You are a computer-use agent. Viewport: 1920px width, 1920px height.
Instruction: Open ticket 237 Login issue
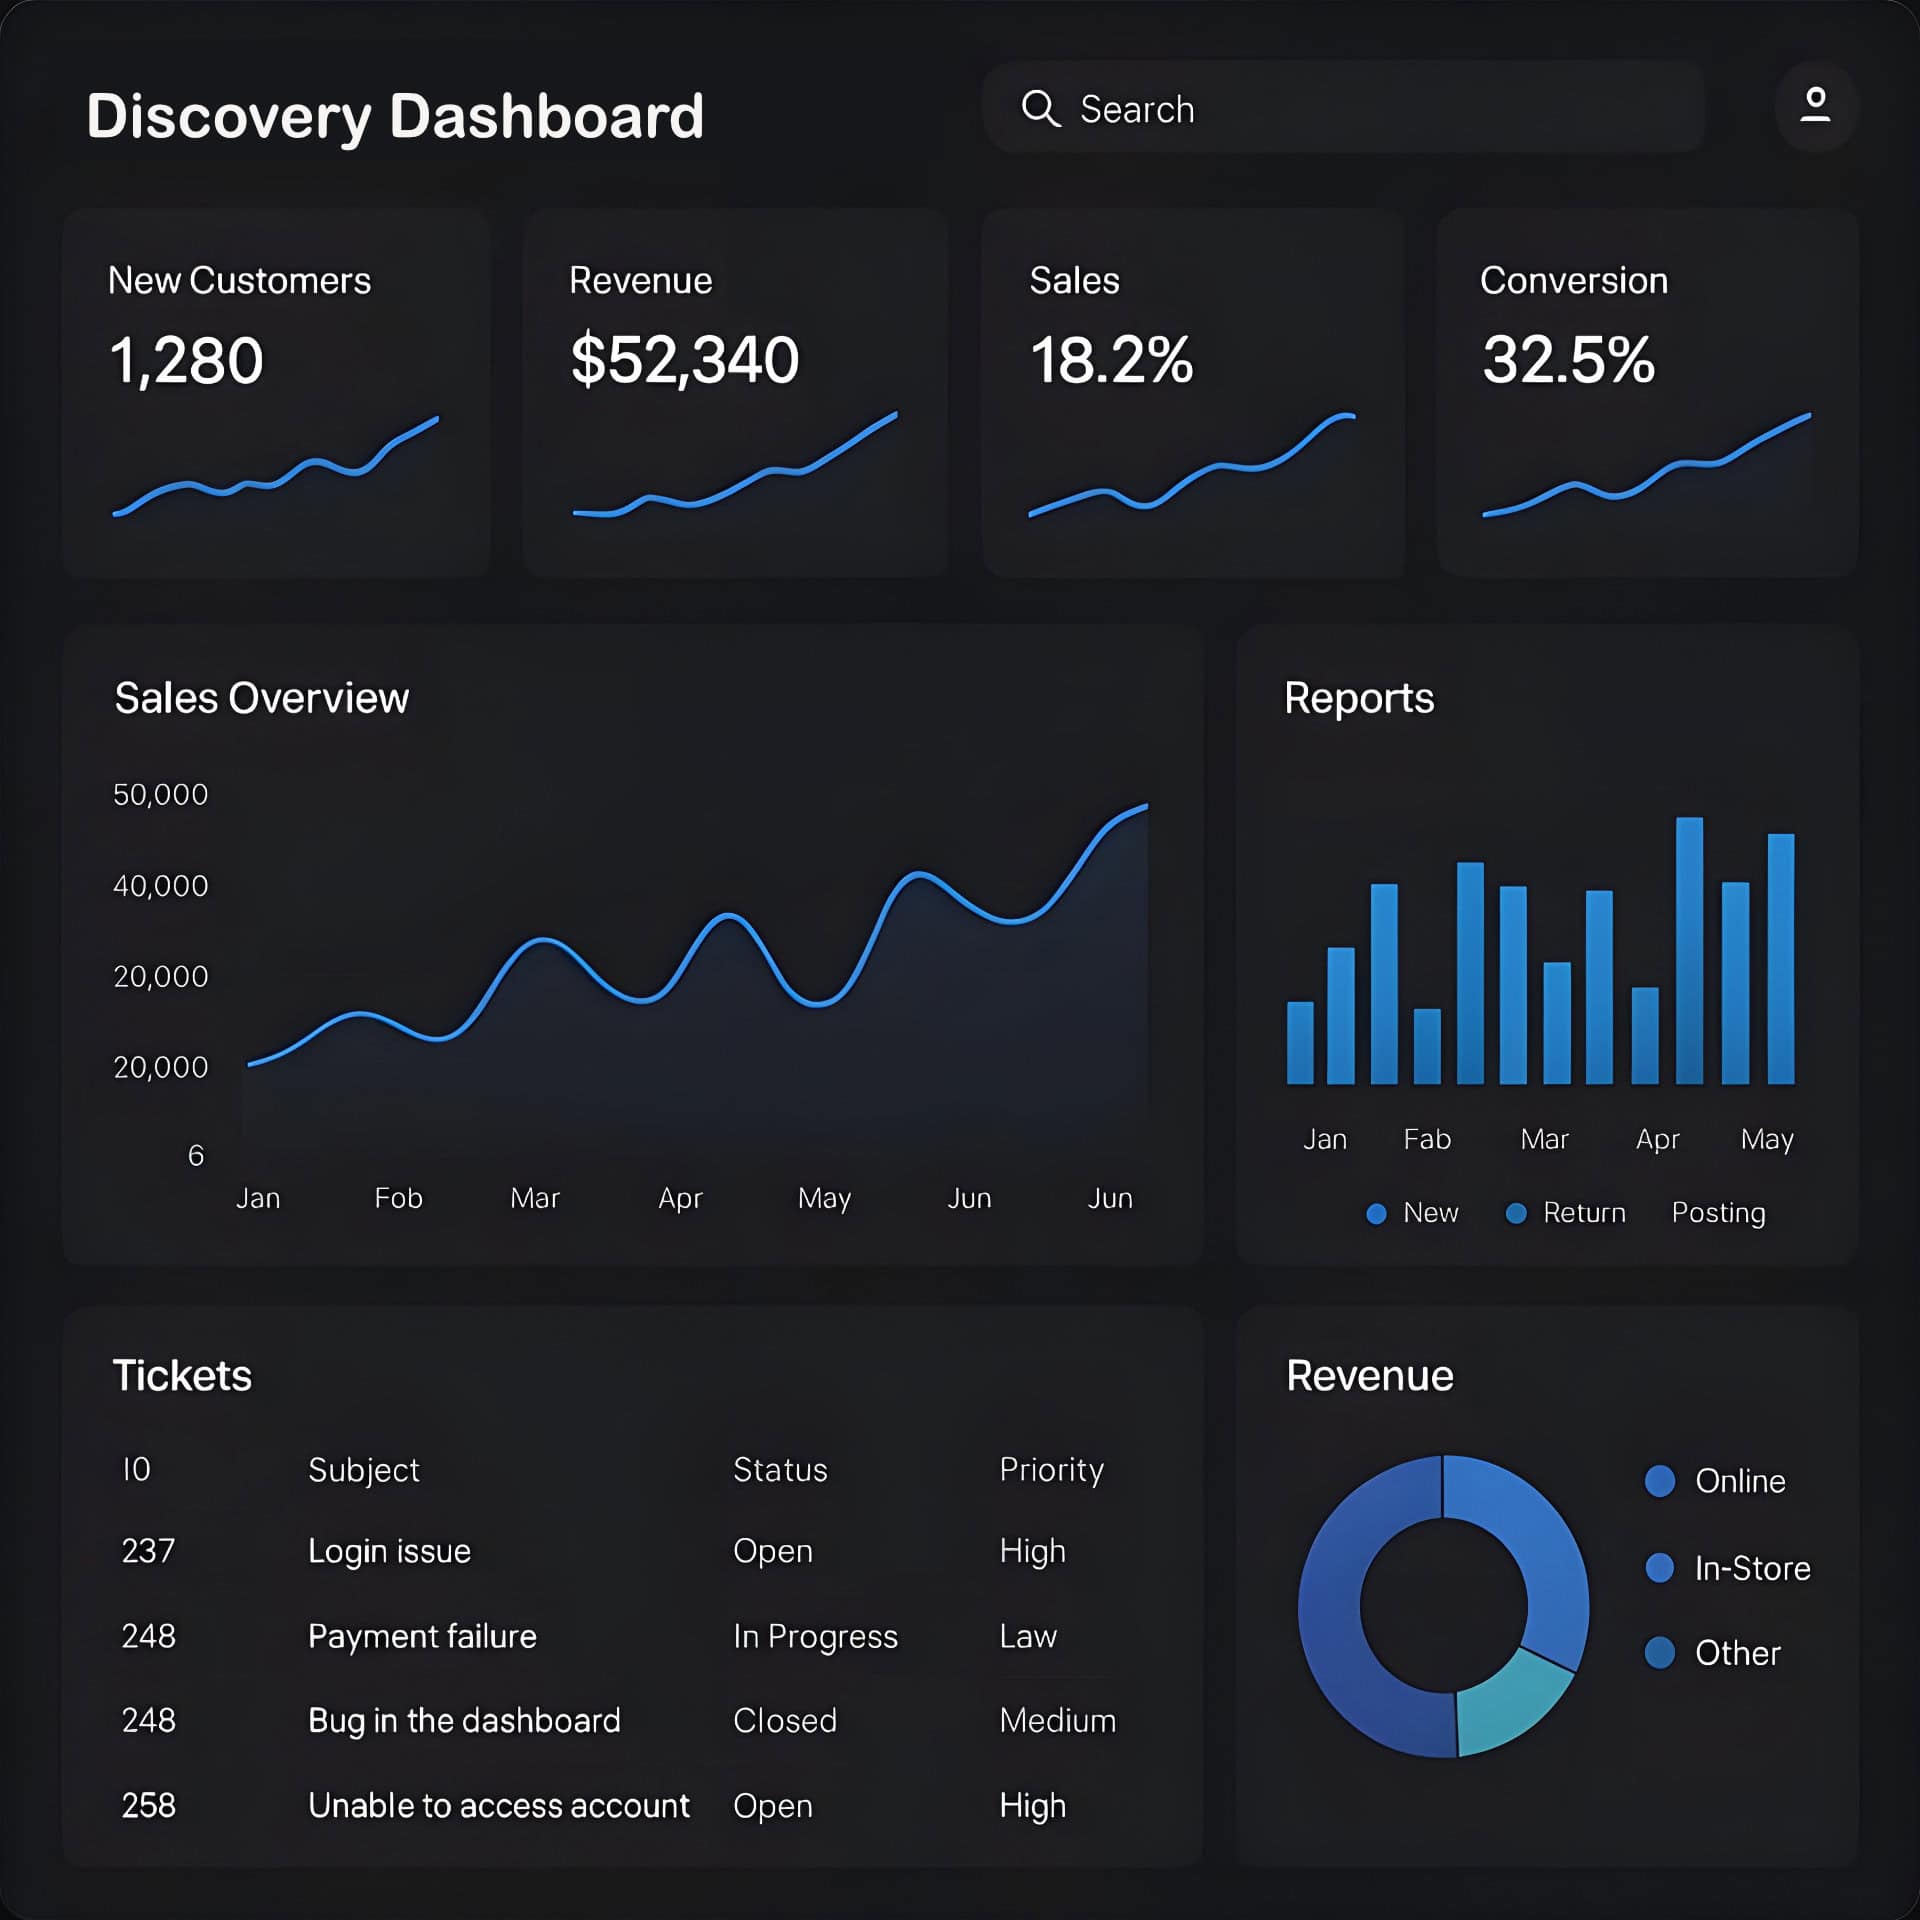pyautogui.click(x=390, y=1550)
